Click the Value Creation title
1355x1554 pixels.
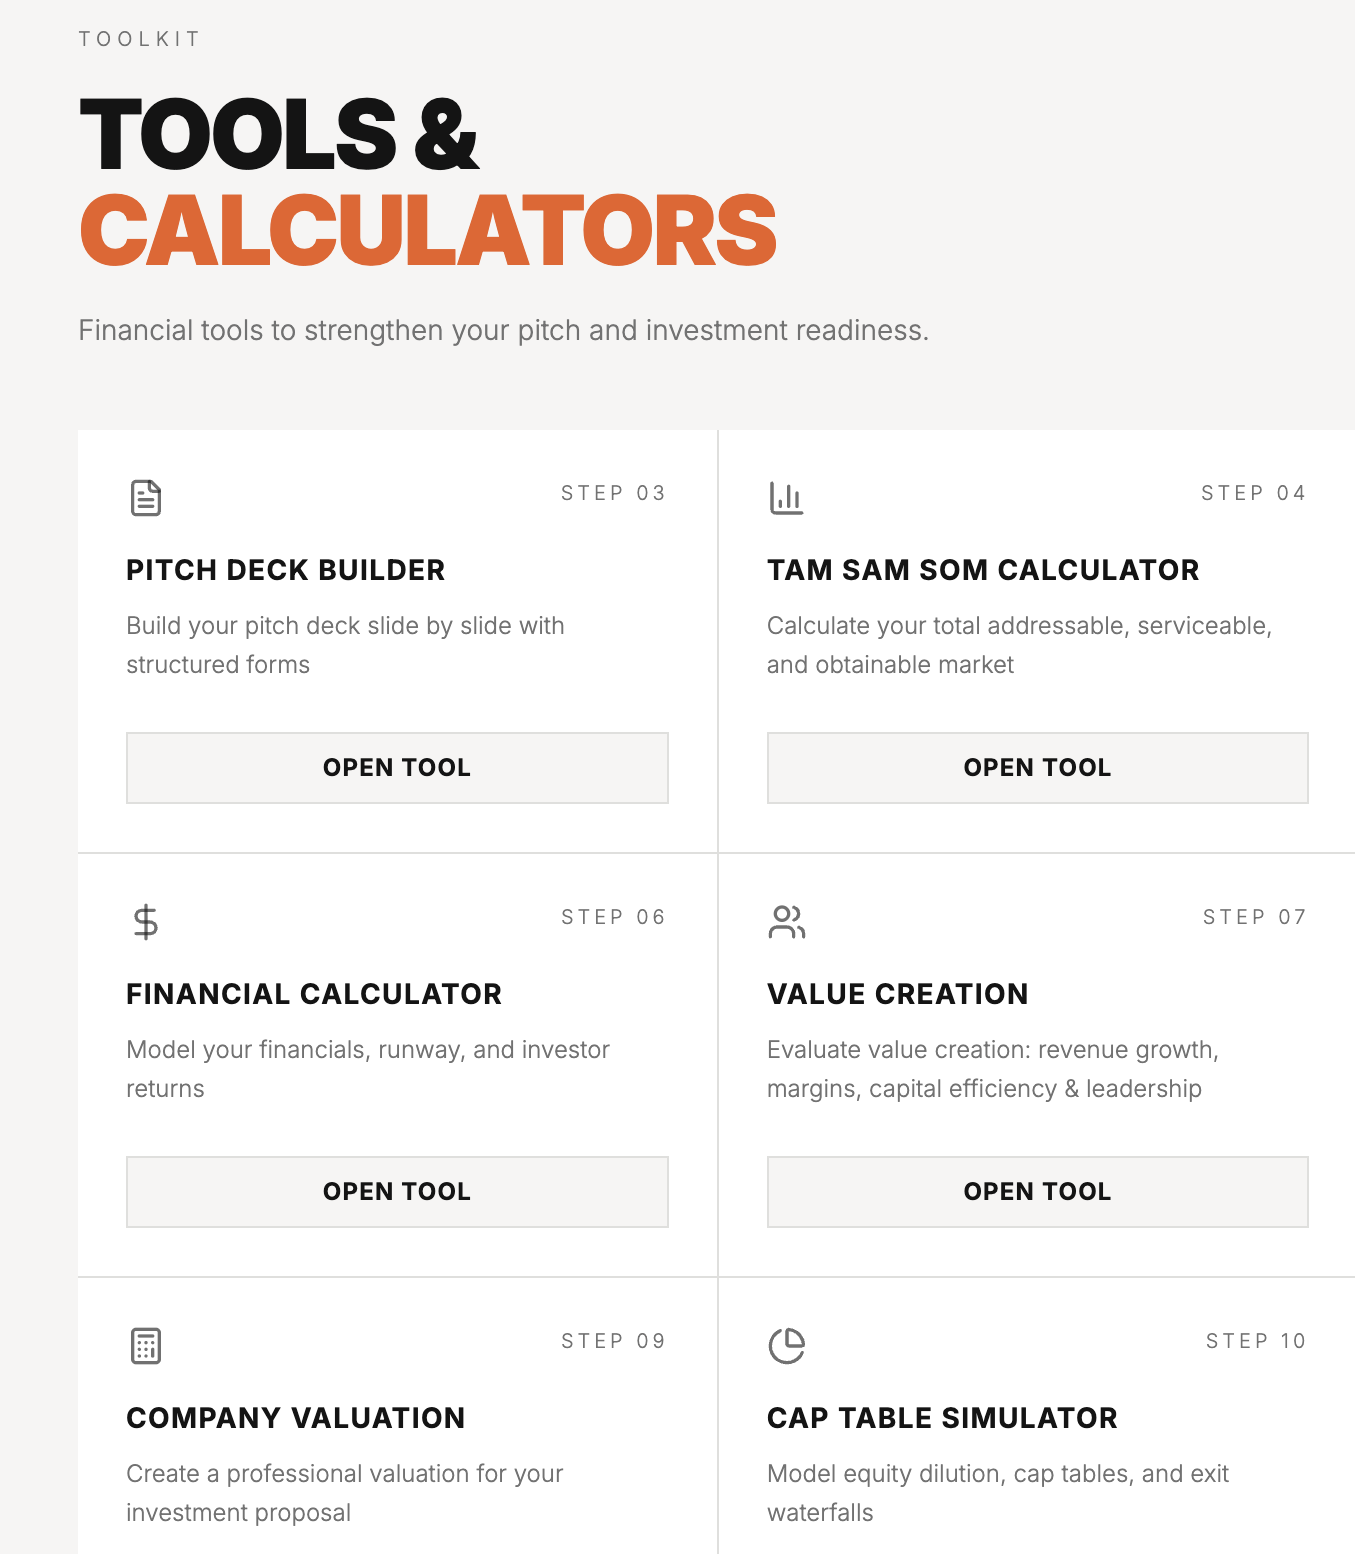tap(897, 994)
